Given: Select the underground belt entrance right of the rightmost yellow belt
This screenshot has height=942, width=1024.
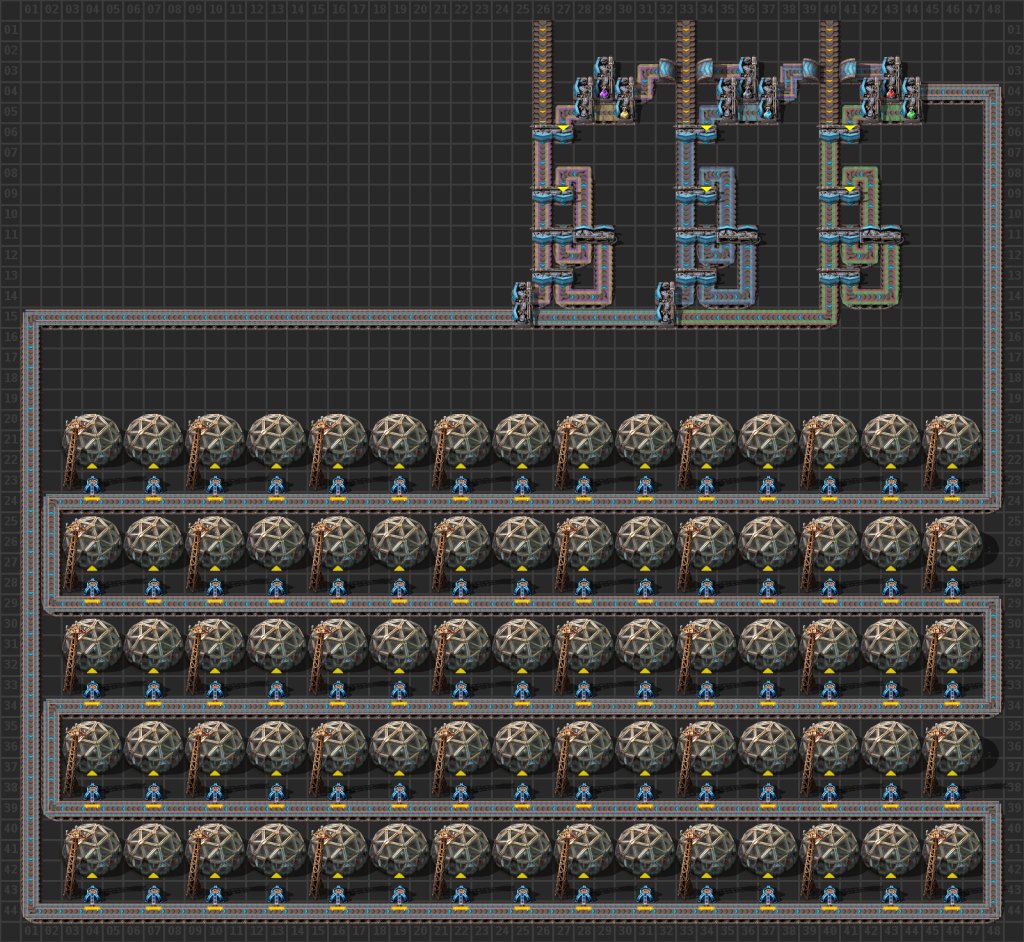Looking at the screenshot, I should tap(850, 69).
